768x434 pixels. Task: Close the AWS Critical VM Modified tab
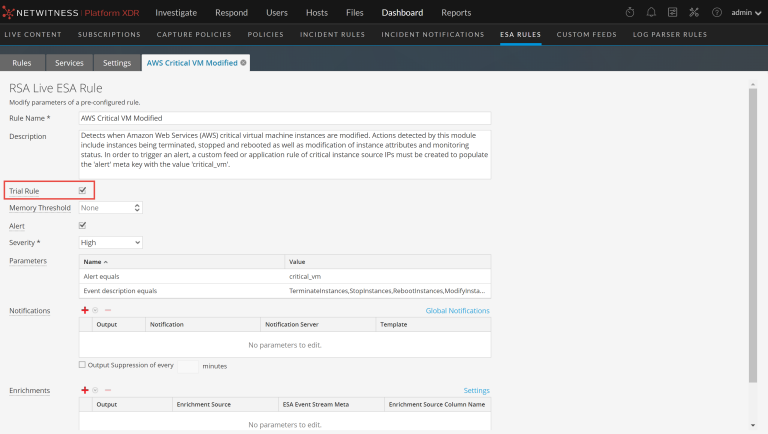pyautogui.click(x=243, y=62)
